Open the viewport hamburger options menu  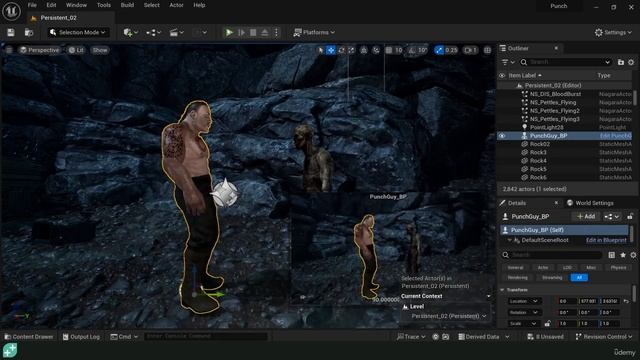[x=9, y=50]
